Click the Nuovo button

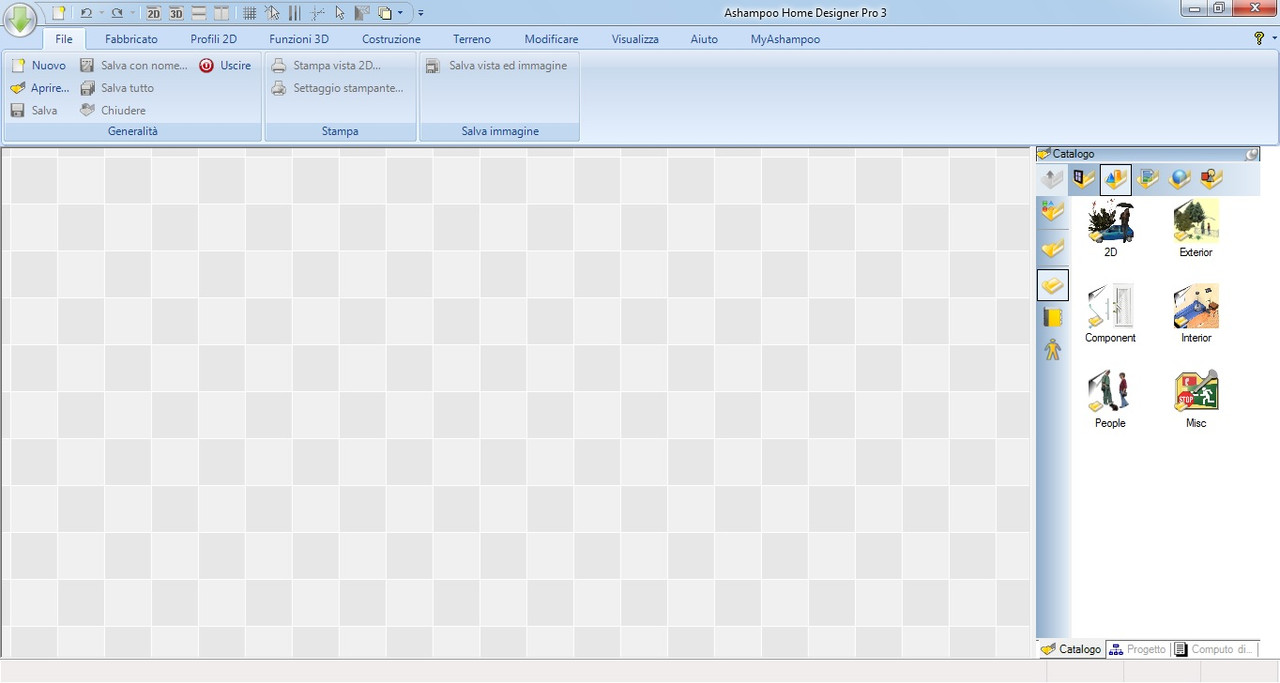[x=38, y=65]
